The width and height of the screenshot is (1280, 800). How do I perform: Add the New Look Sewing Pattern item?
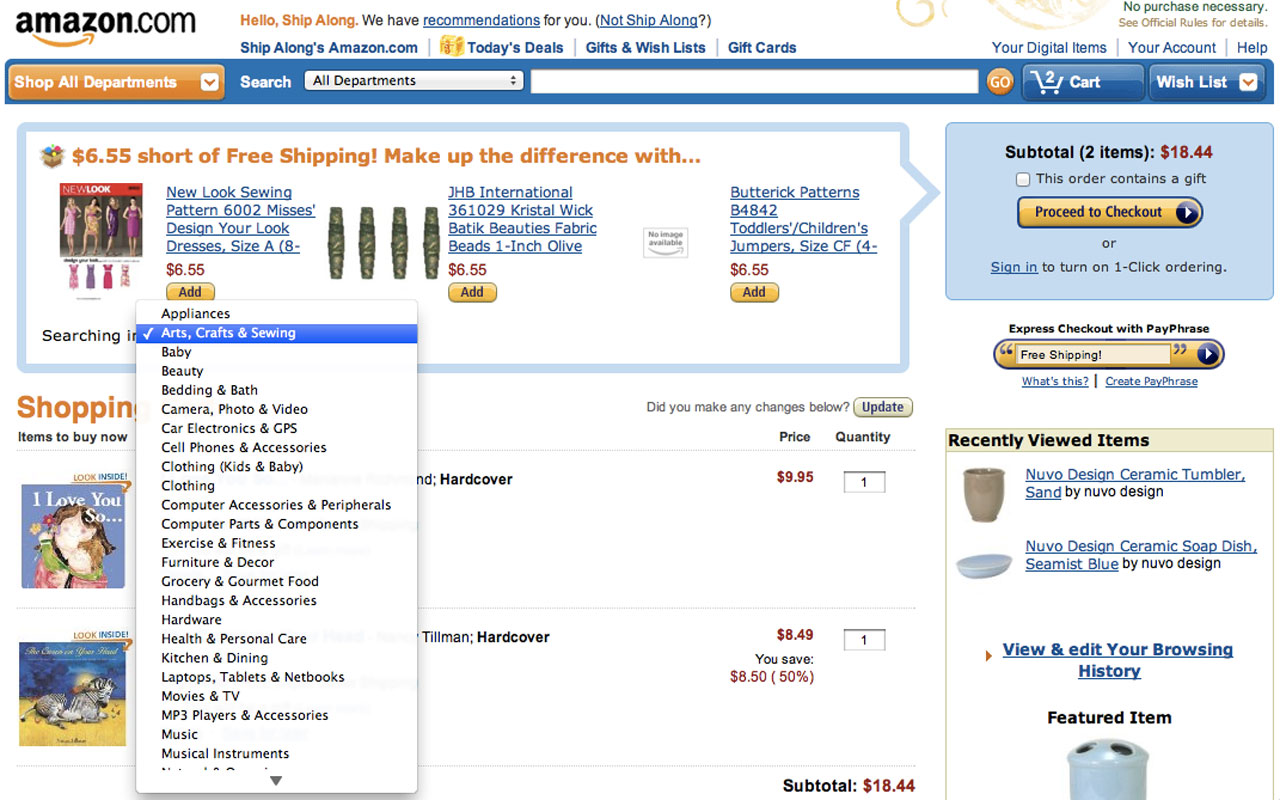[x=190, y=292]
